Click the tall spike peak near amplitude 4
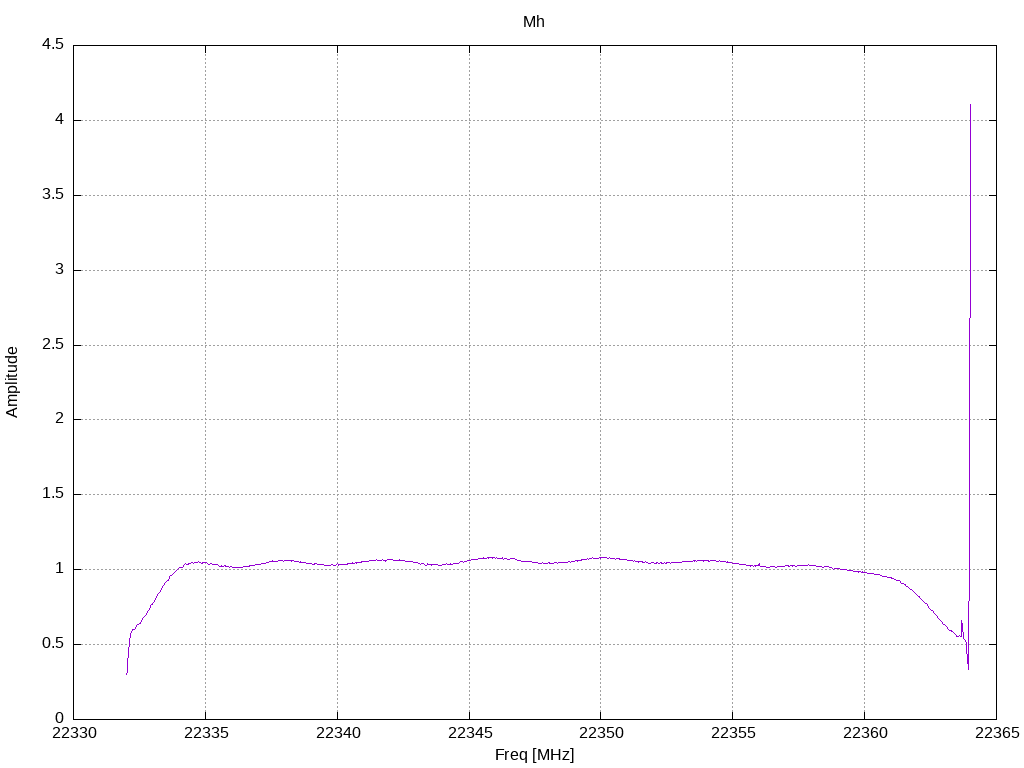Viewport: 1024px width, 768px height. [x=970, y=106]
